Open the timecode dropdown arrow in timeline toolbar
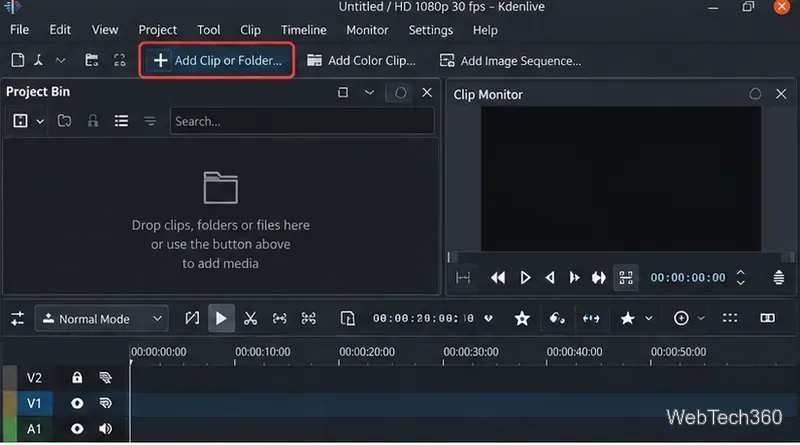Image resolution: width=800 pixels, height=445 pixels. 489,318
